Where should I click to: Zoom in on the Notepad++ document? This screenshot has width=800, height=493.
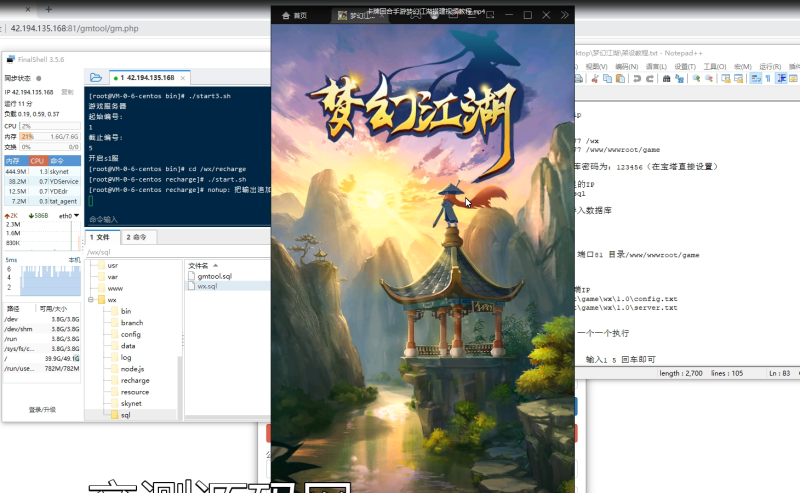pyautogui.click(x=696, y=79)
